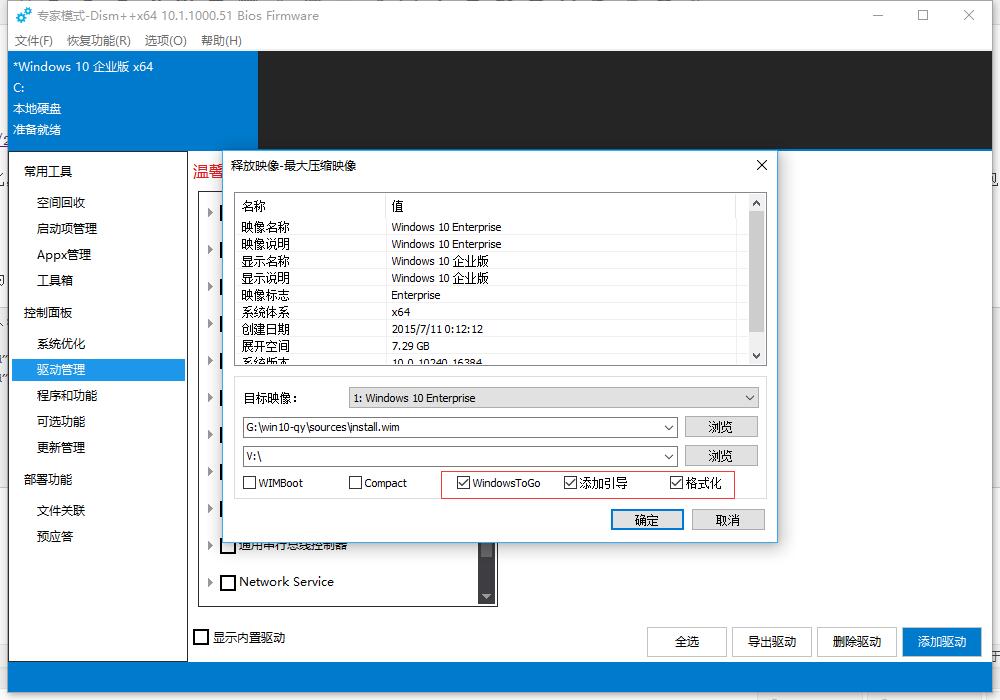Click the 确定 button
Viewport: 1000px width, 700px height.
coord(647,520)
